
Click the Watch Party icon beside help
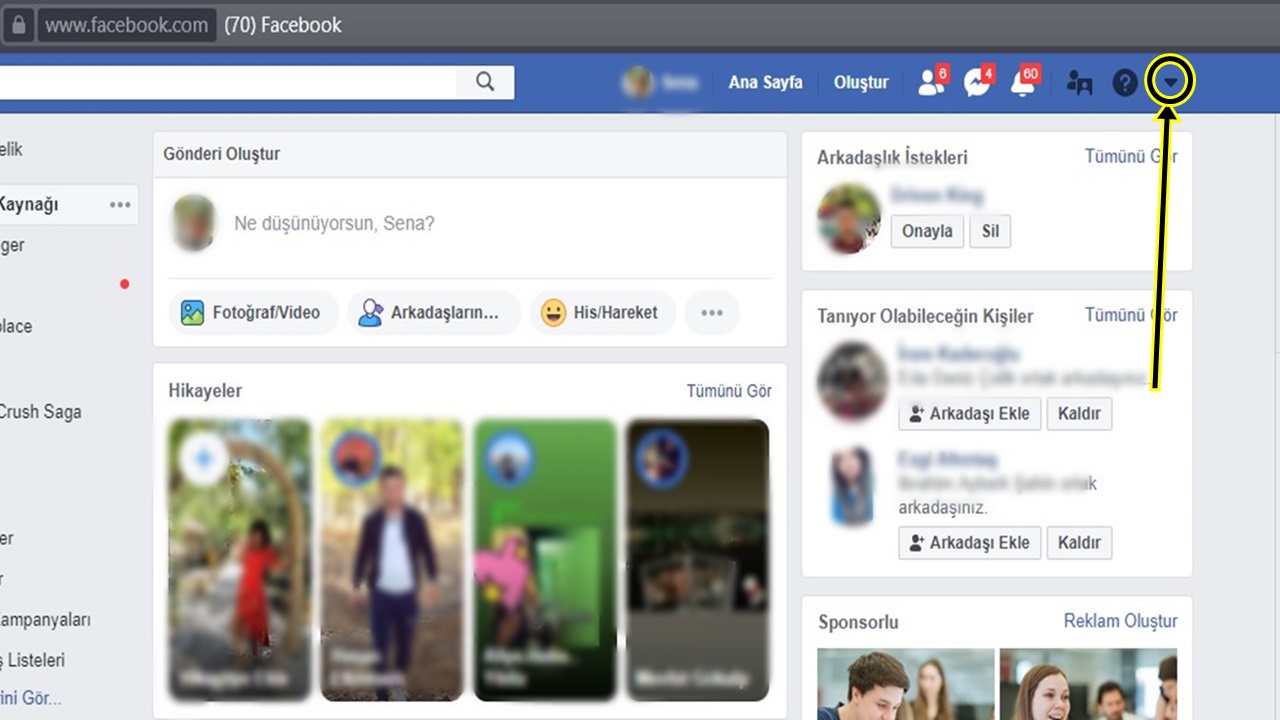[x=1079, y=82]
